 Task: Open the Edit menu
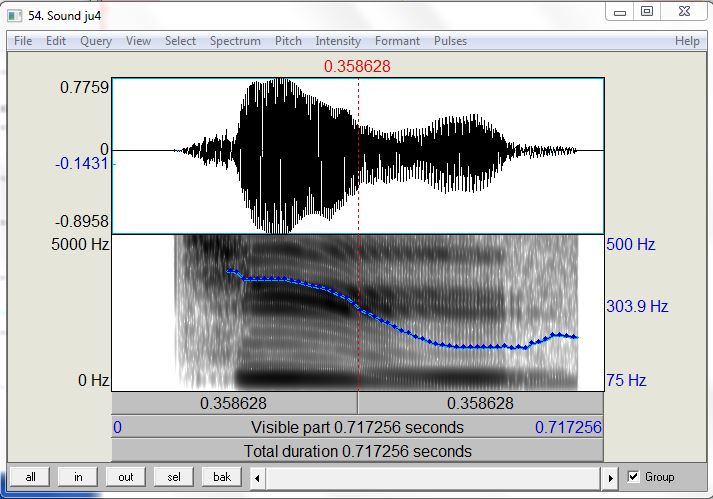[x=56, y=41]
